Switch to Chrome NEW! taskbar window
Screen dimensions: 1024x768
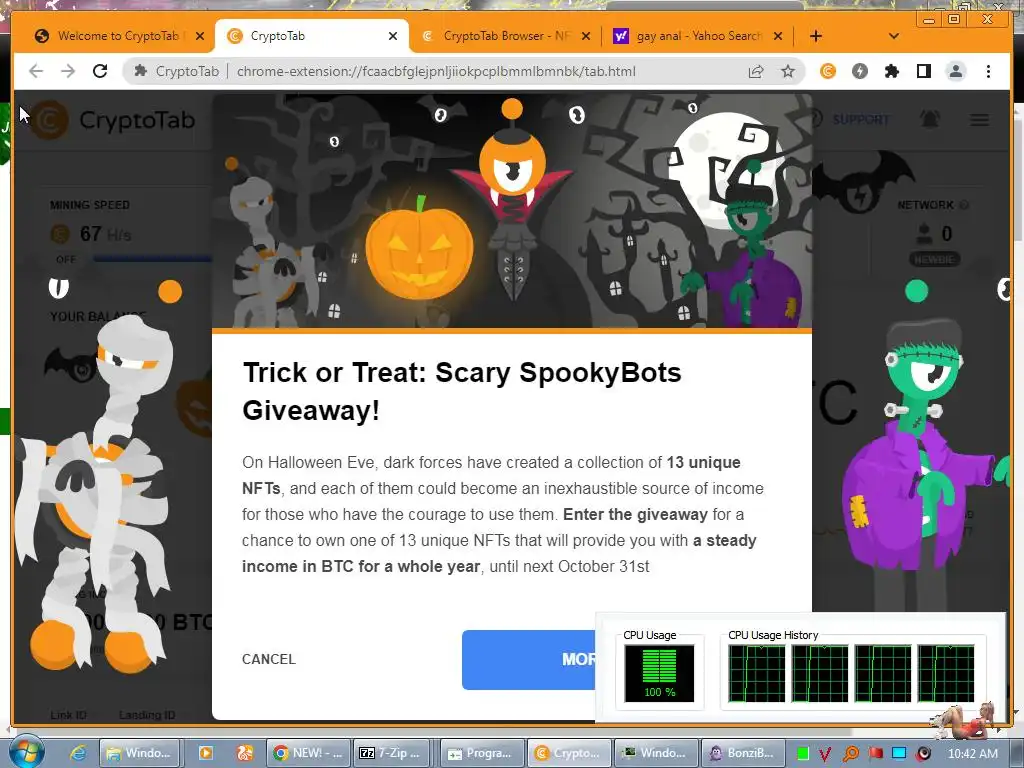tap(308, 753)
